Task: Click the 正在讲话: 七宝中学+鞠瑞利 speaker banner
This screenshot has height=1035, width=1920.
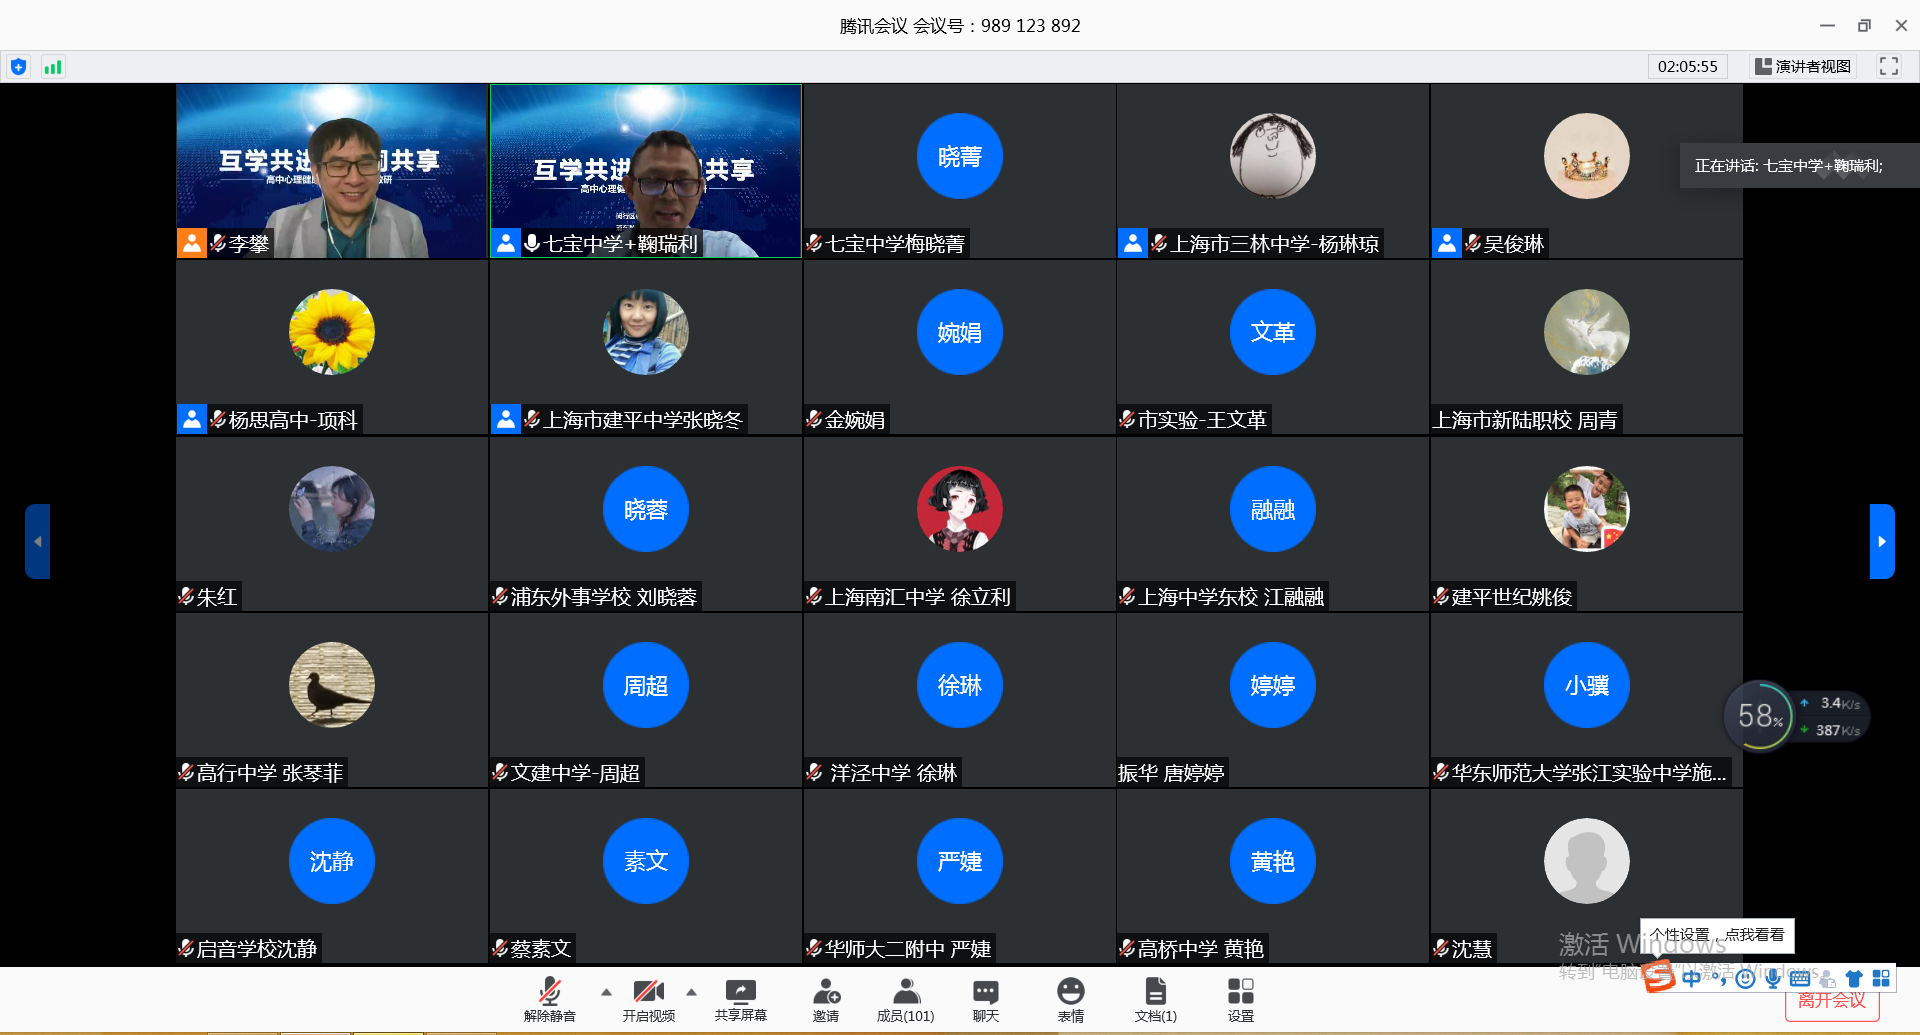Action: (x=1800, y=166)
